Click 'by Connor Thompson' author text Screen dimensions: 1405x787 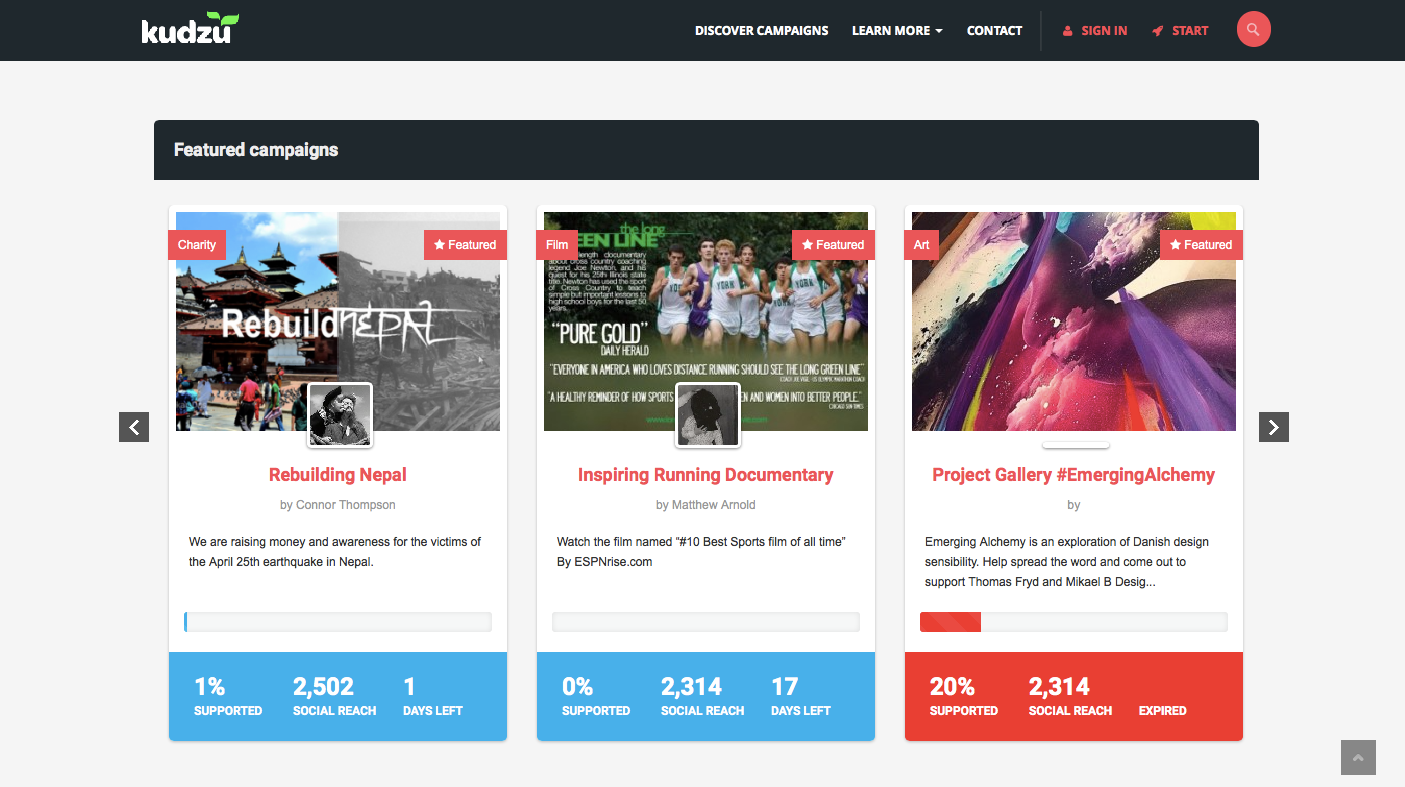tap(338, 505)
